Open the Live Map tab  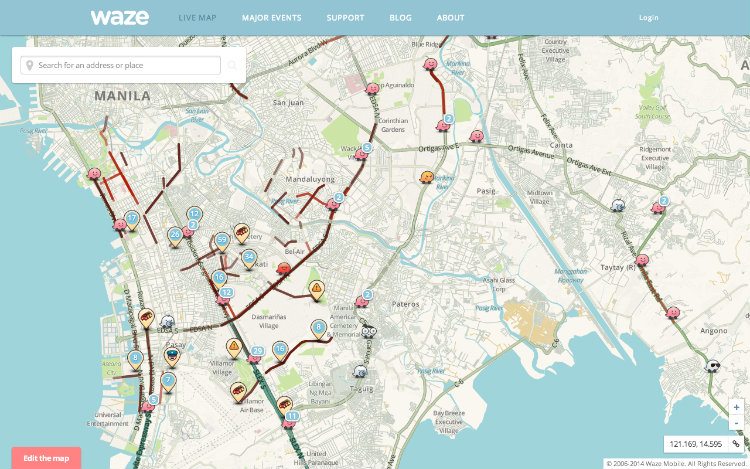[x=197, y=18]
